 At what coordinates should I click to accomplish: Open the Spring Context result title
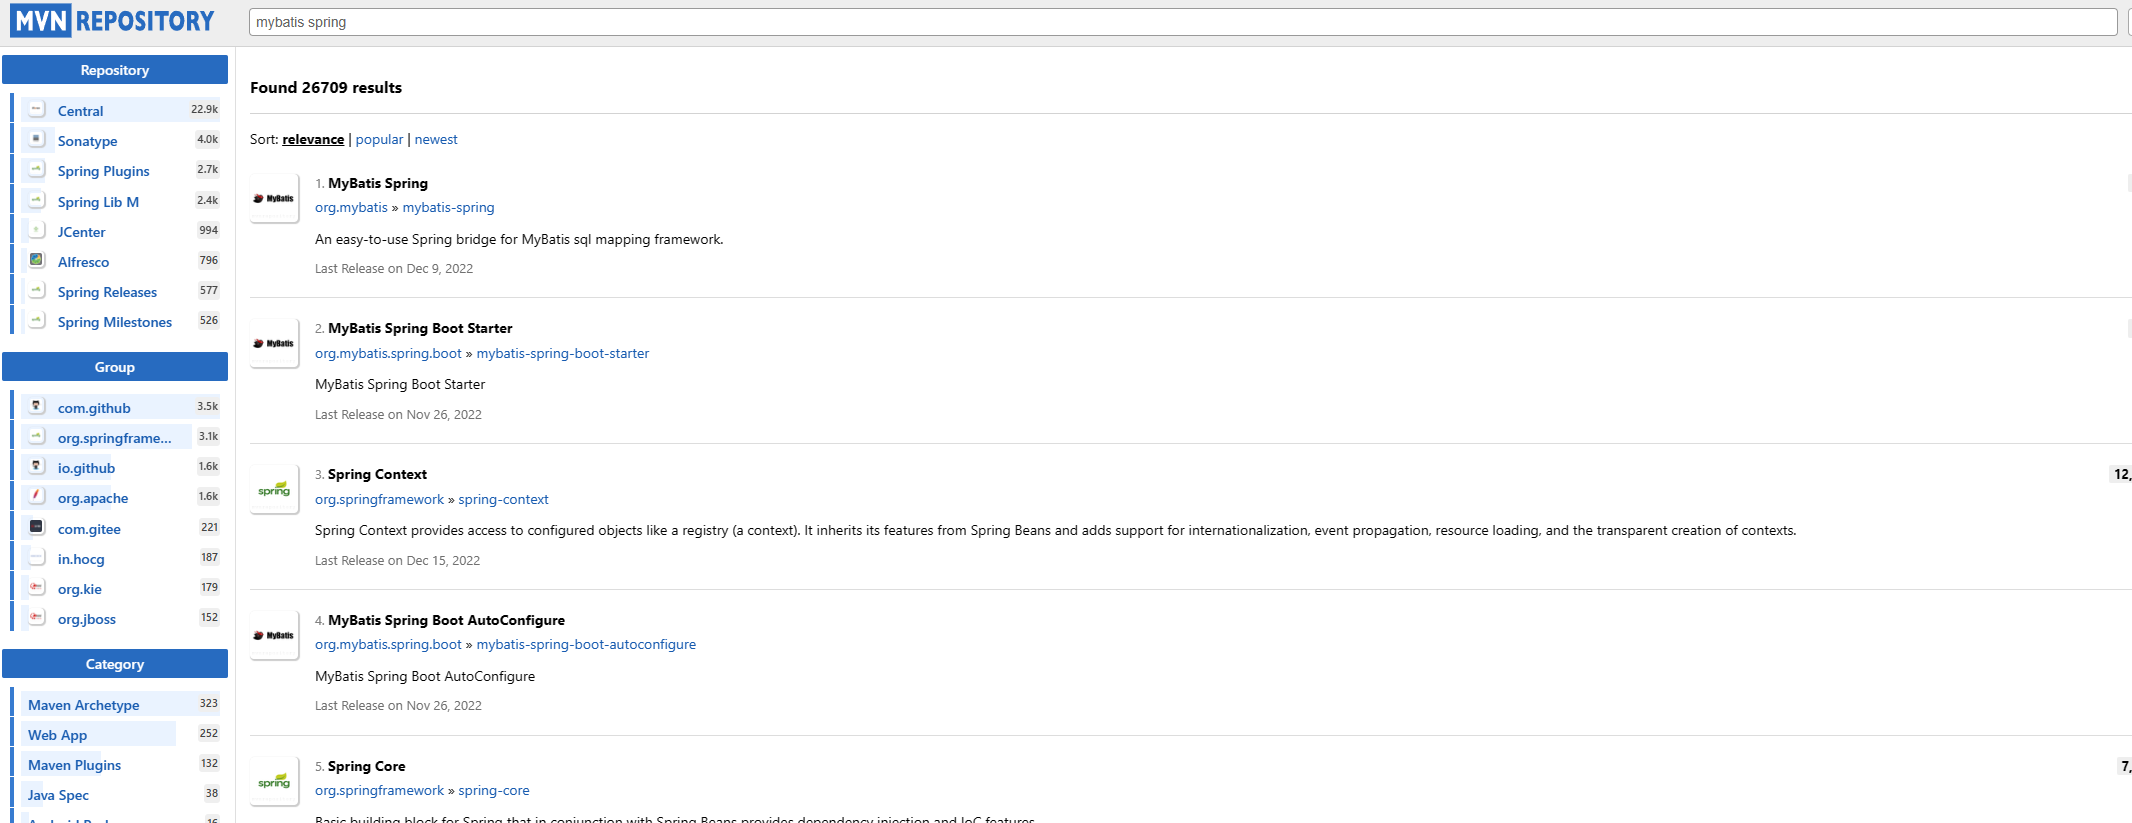377,474
